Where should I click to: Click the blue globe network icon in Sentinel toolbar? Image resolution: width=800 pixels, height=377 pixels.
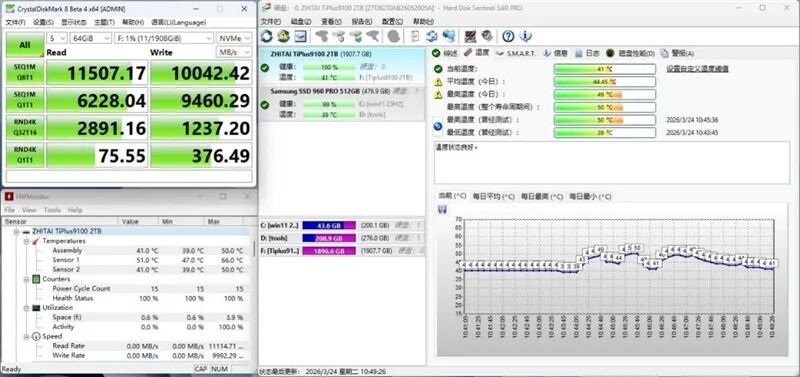449,36
